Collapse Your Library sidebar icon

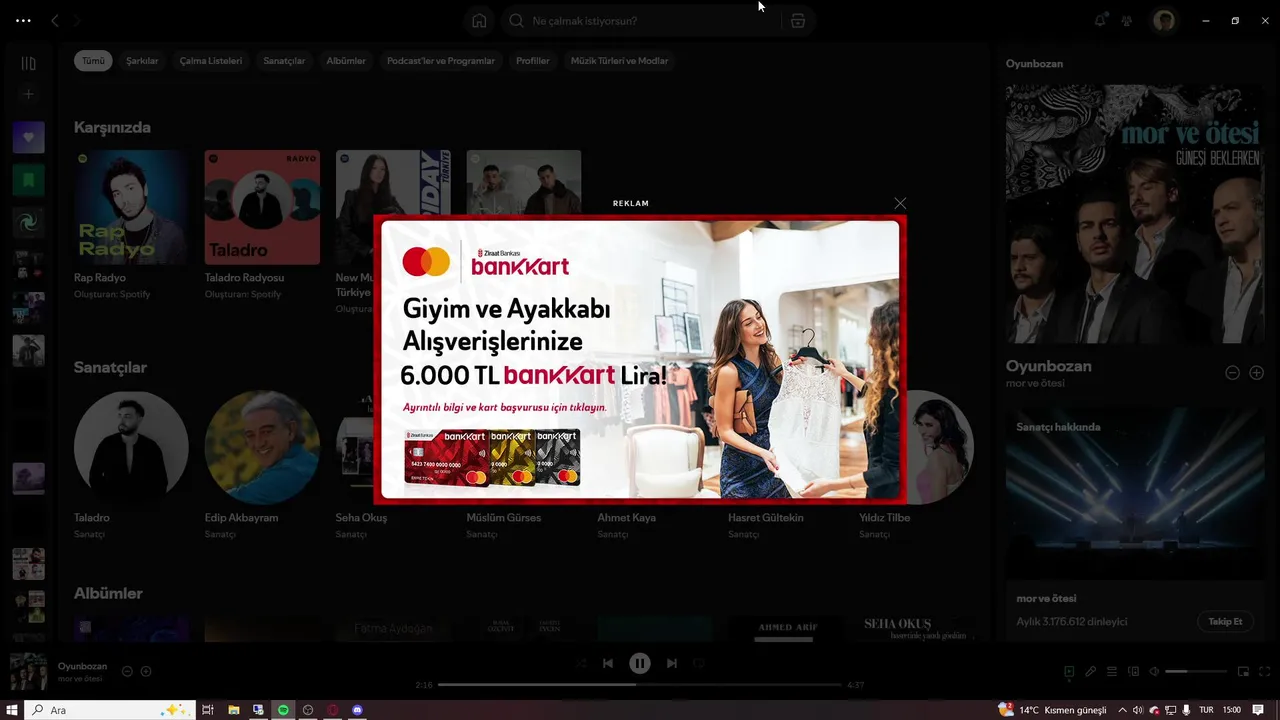pyautogui.click(x=28, y=63)
